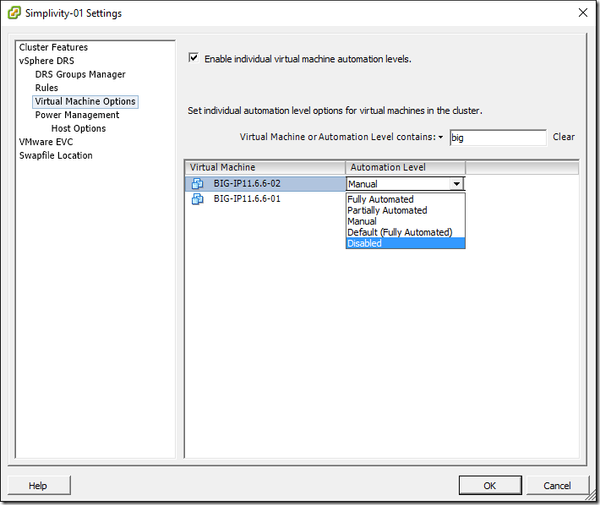The width and height of the screenshot is (600, 505).
Task: Clear the virtual machine filter
Action: [x=563, y=137]
